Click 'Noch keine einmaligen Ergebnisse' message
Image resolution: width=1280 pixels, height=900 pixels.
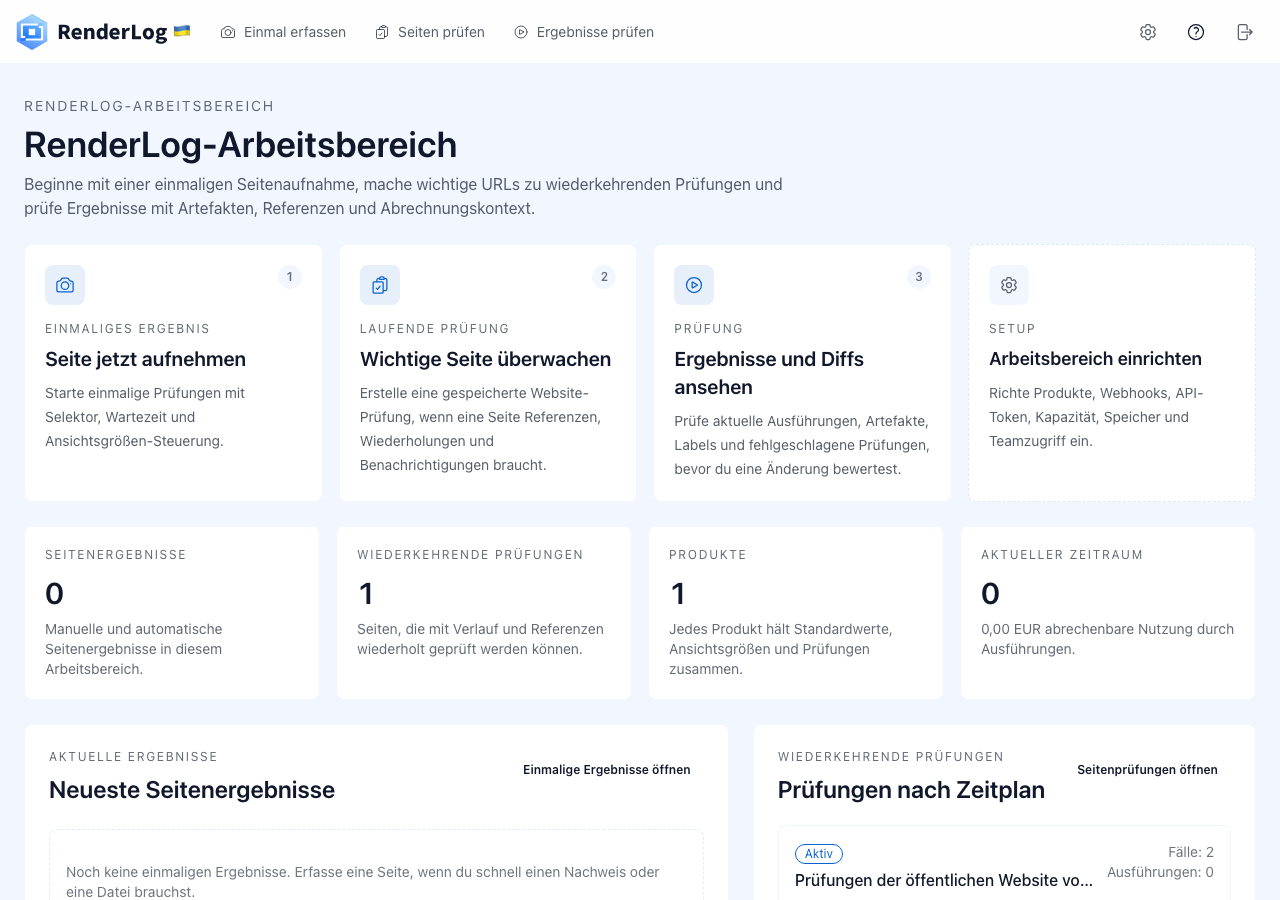tap(363, 882)
